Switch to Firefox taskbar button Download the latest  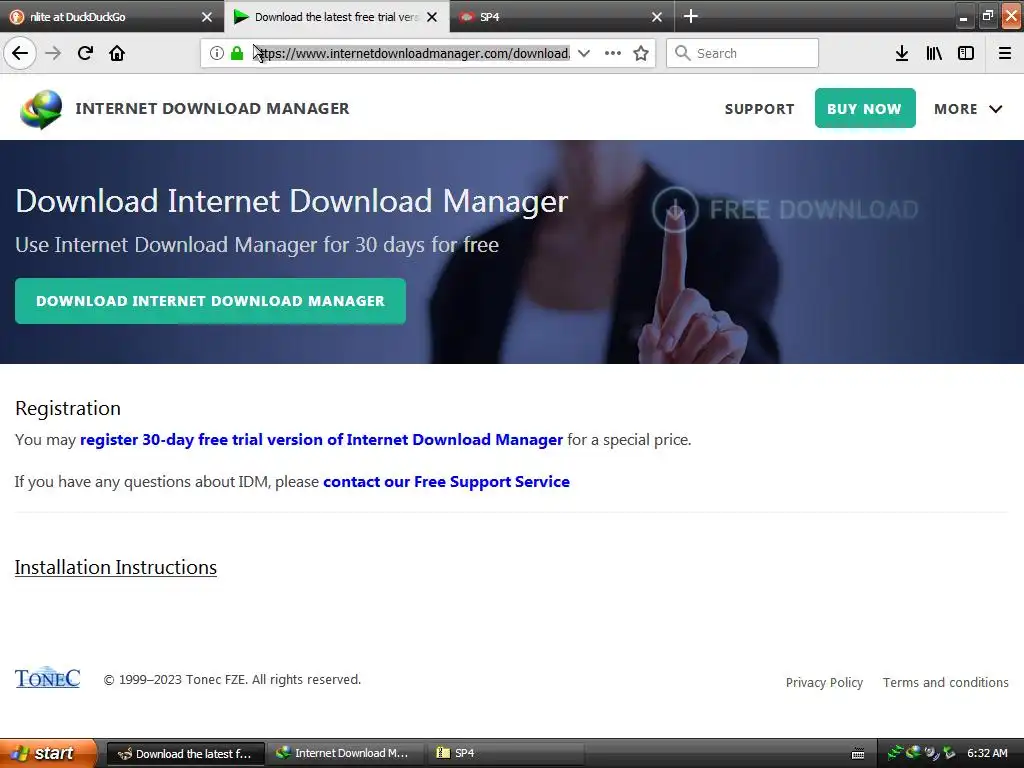tap(185, 754)
